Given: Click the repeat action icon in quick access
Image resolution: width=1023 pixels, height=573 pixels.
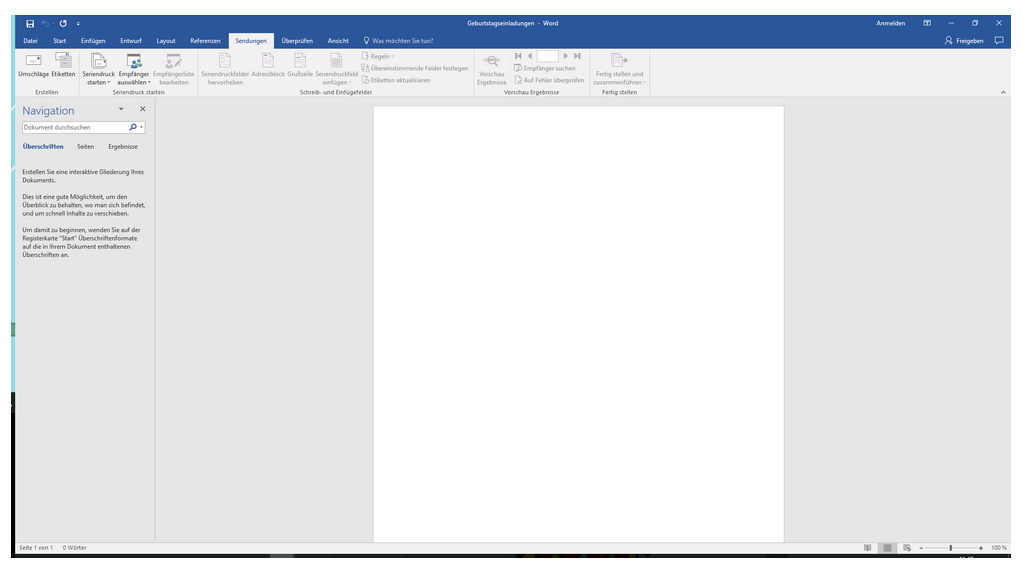Looking at the screenshot, I should pos(63,23).
